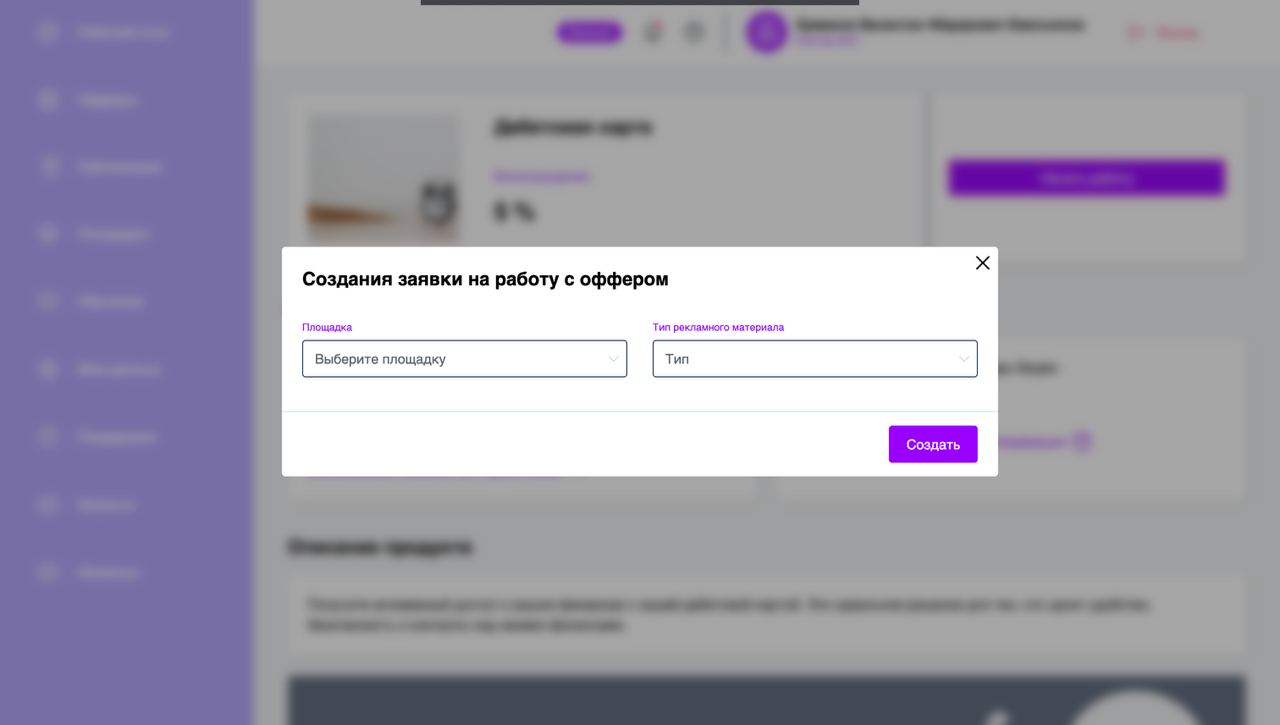The height and width of the screenshot is (725, 1280).
Task: Click the user name text in header
Action: click(x=939, y=24)
